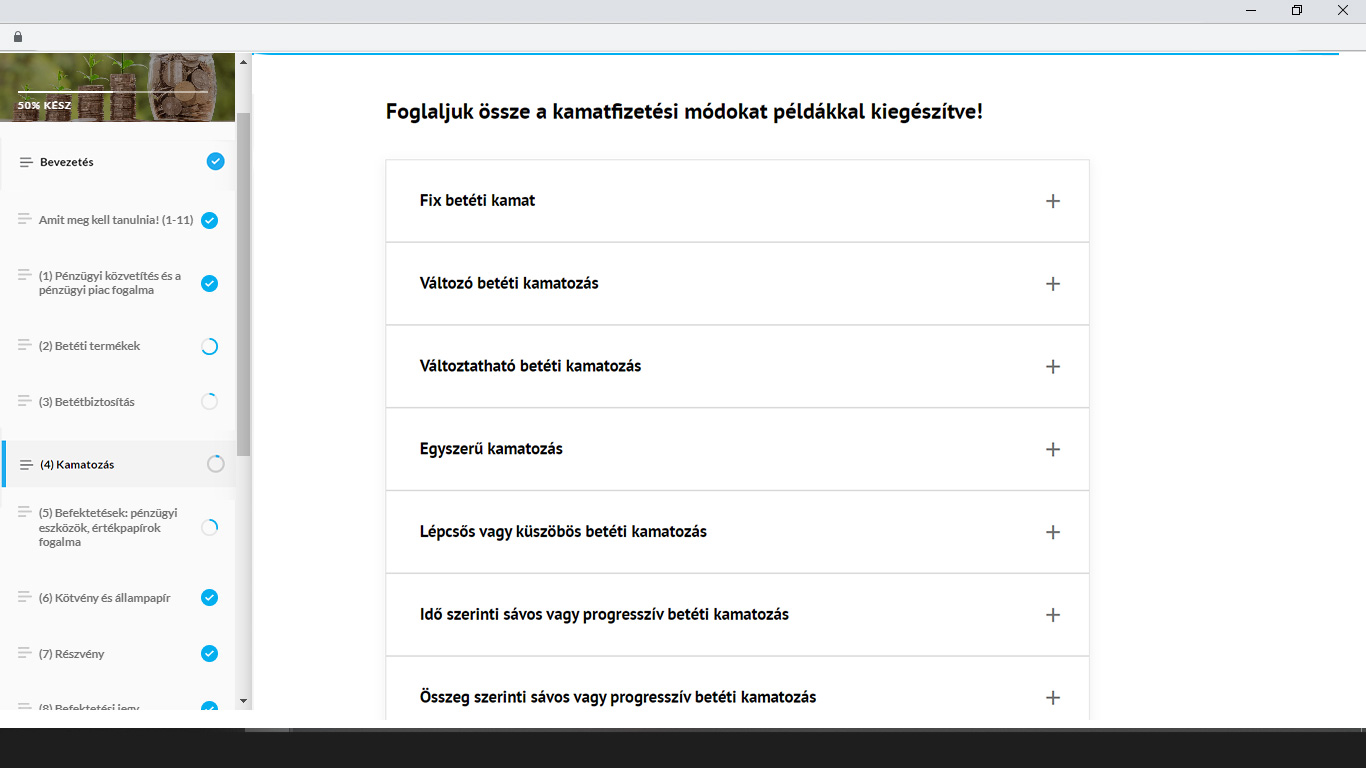Image resolution: width=1366 pixels, height=768 pixels.
Task: Open Lépcsős vagy küszöbös betéti kamatozás panel
Action: (x=1052, y=532)
